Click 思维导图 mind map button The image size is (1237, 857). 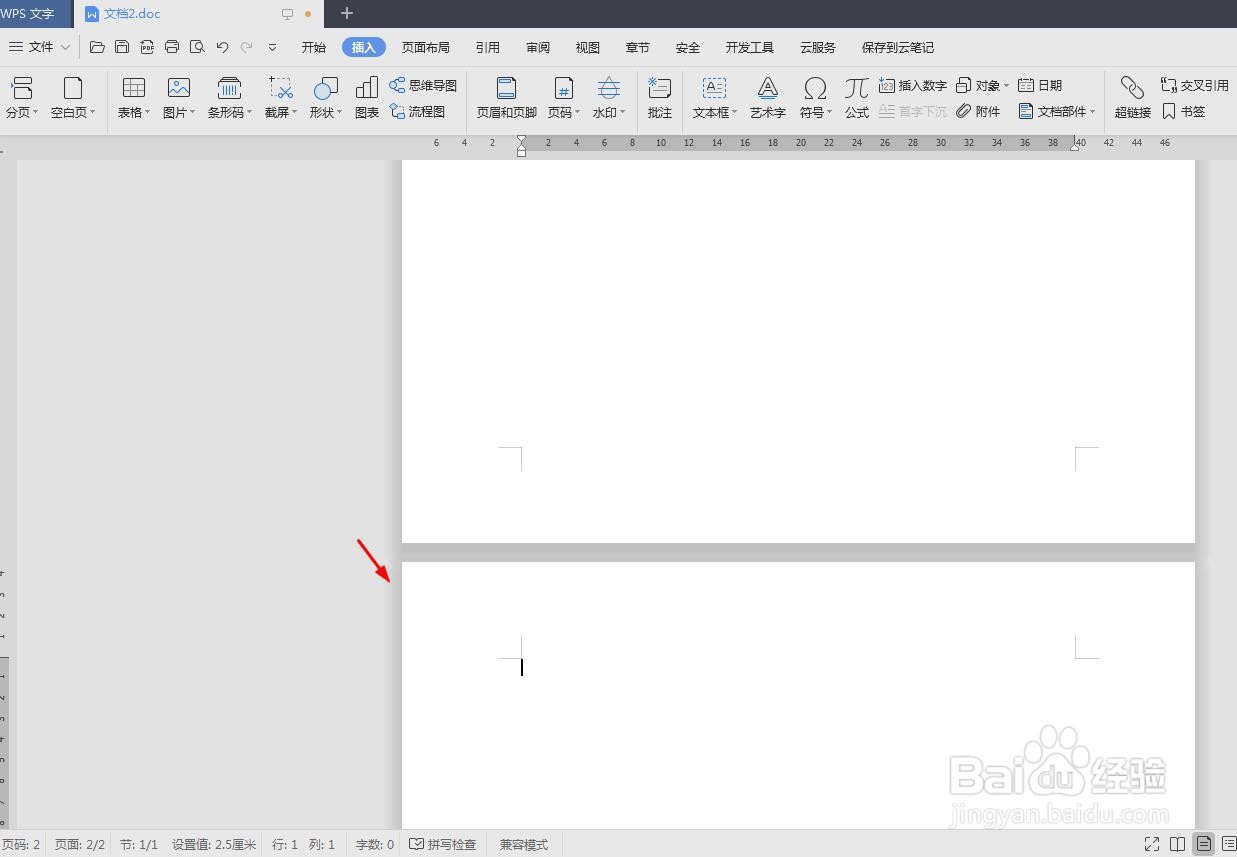pos(423,85)
